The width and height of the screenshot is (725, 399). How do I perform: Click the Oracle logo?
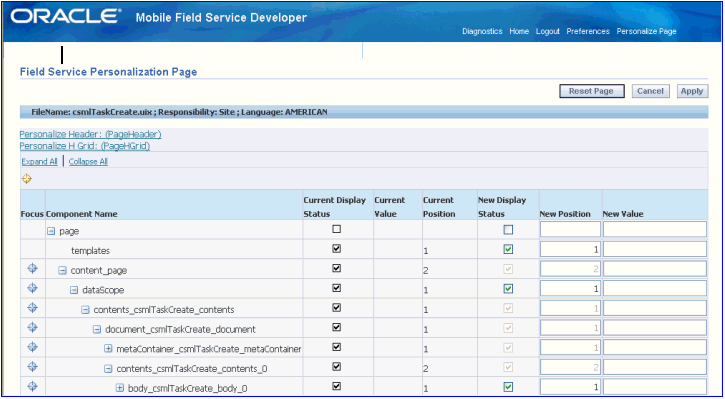66,17
